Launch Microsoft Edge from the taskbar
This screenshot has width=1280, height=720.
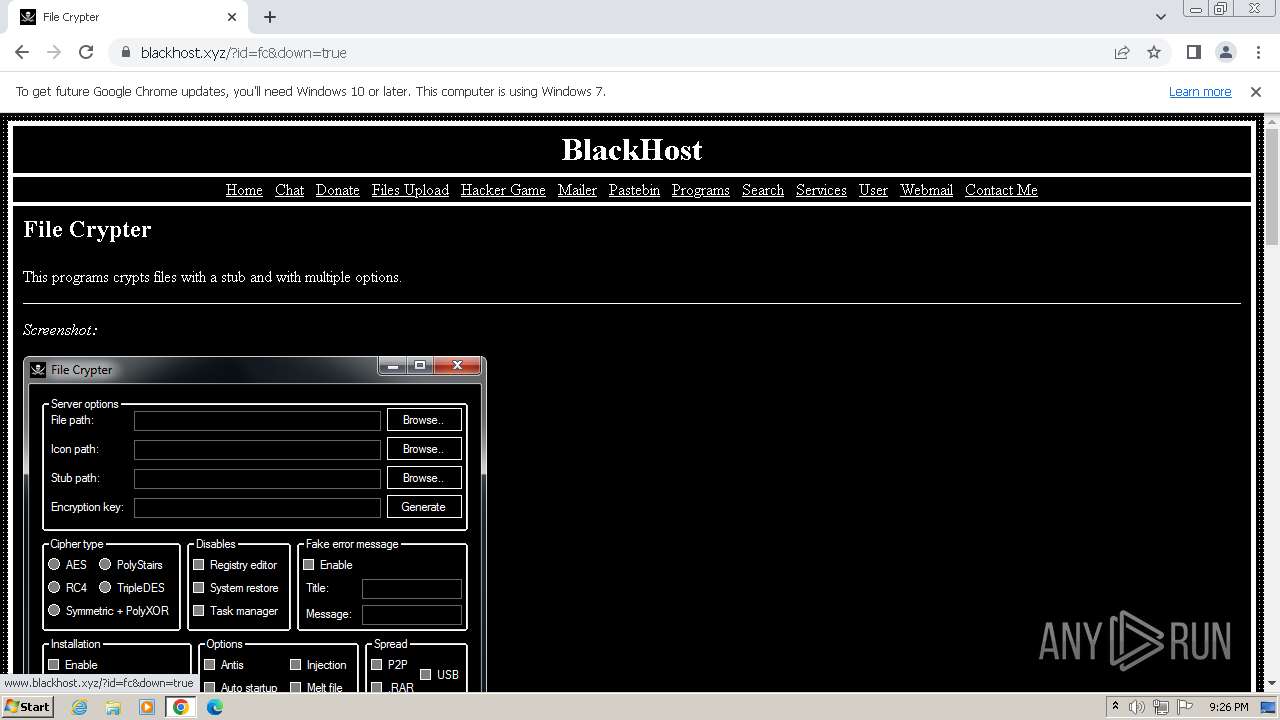tap(215, 707)
